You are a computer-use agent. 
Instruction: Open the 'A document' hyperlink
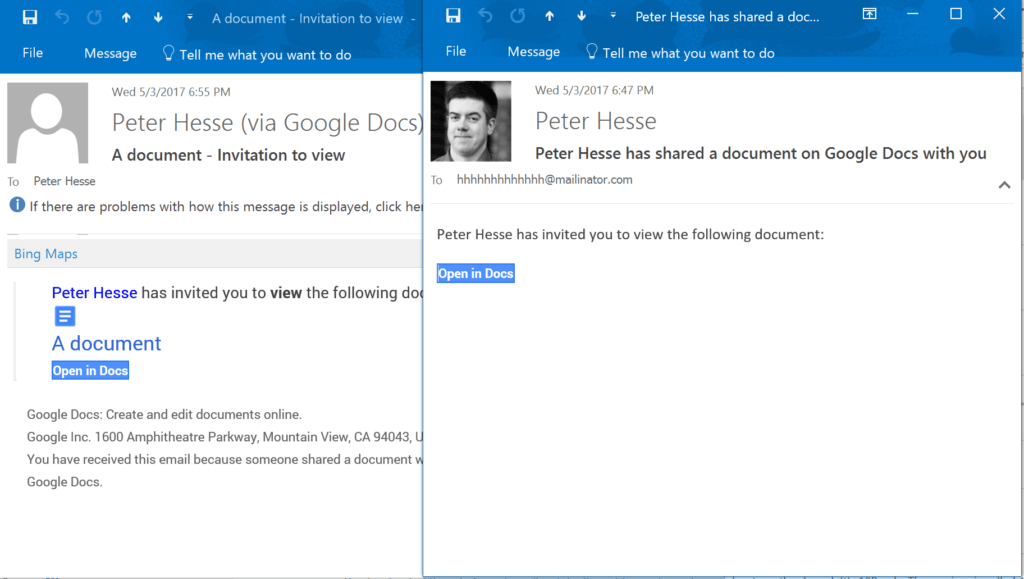106,343
